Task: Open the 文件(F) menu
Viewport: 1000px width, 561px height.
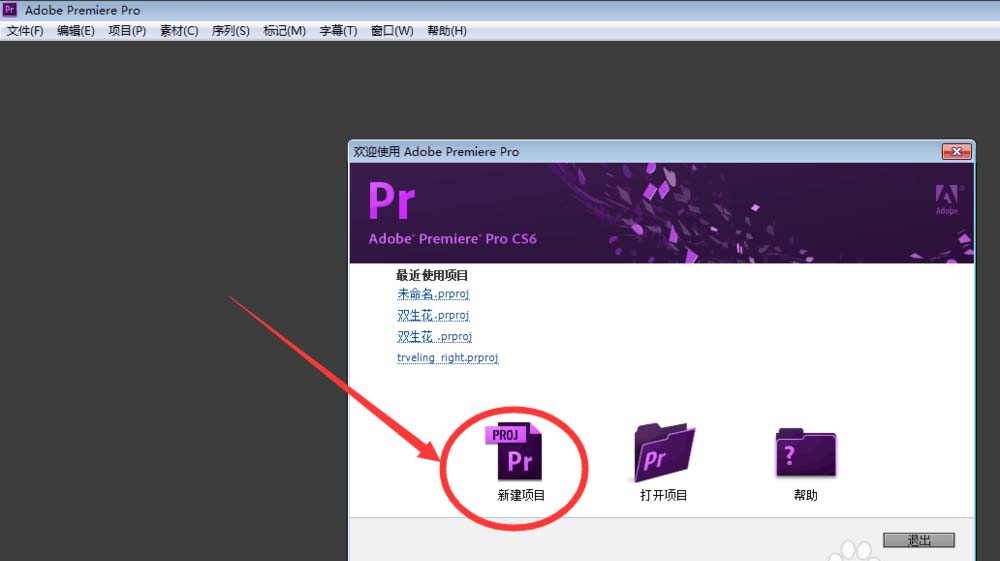Action: coord(25,31)
